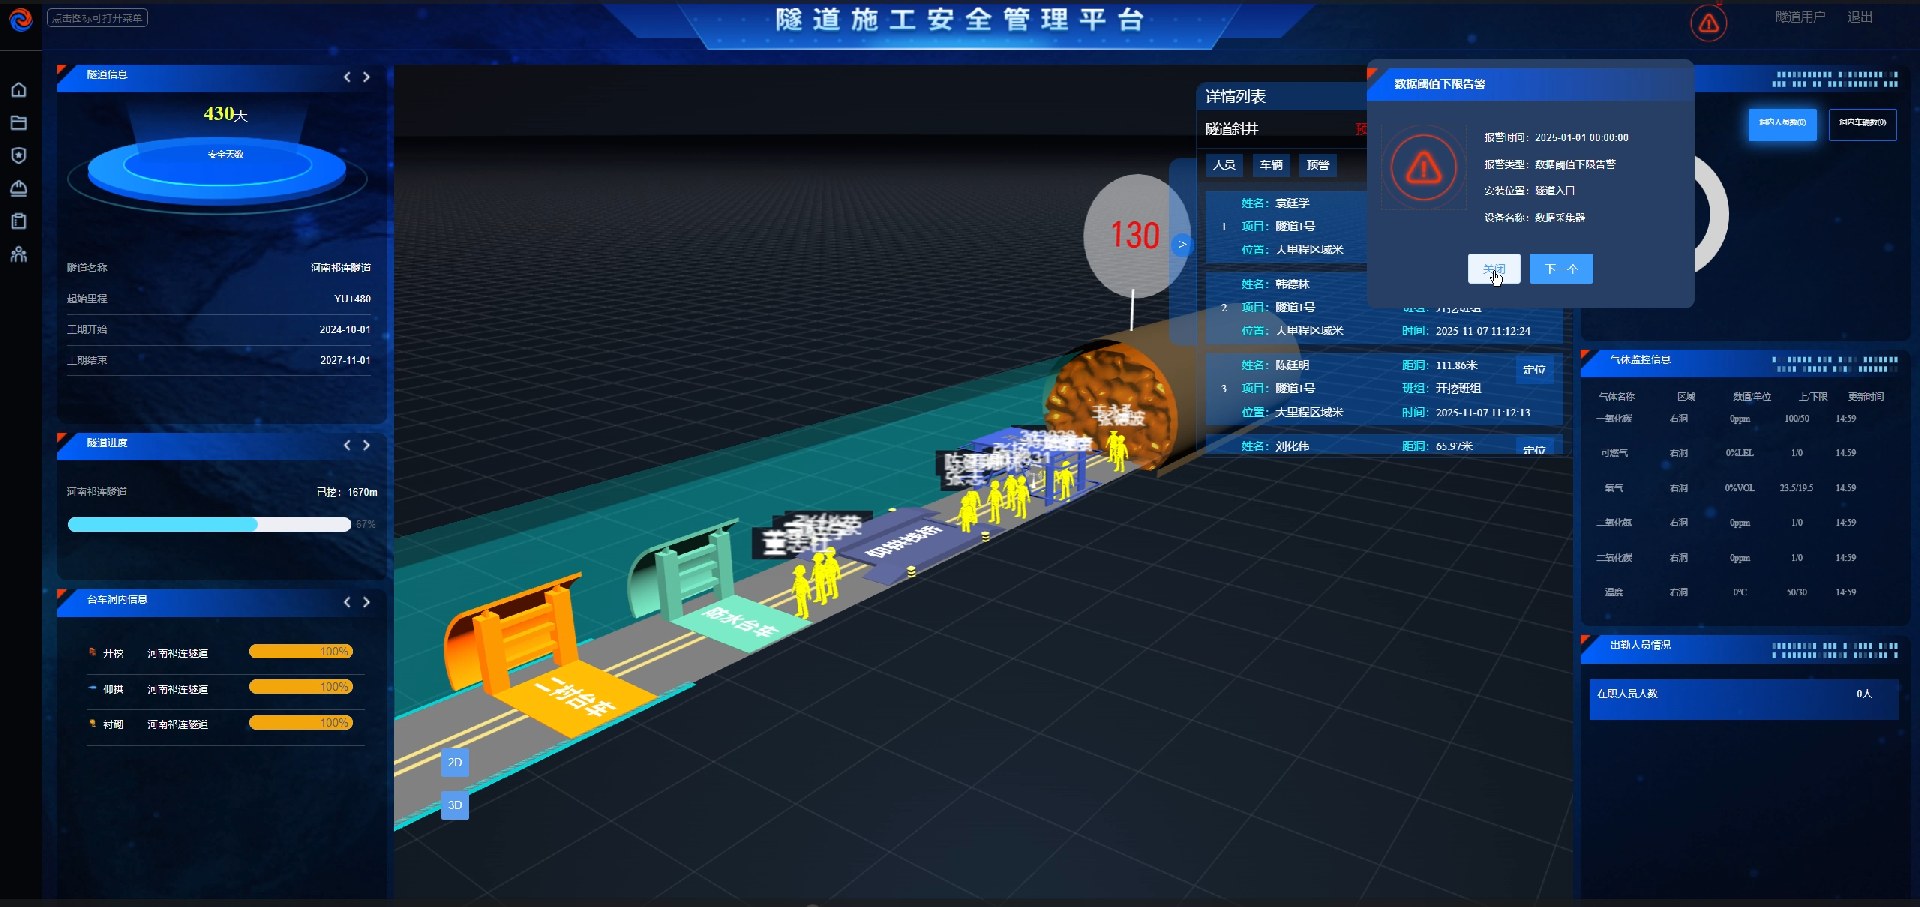The height and width of the screenshot is (907, 1920).
Task: Click the folder icon in the sidebar
Action: point(19,123)
